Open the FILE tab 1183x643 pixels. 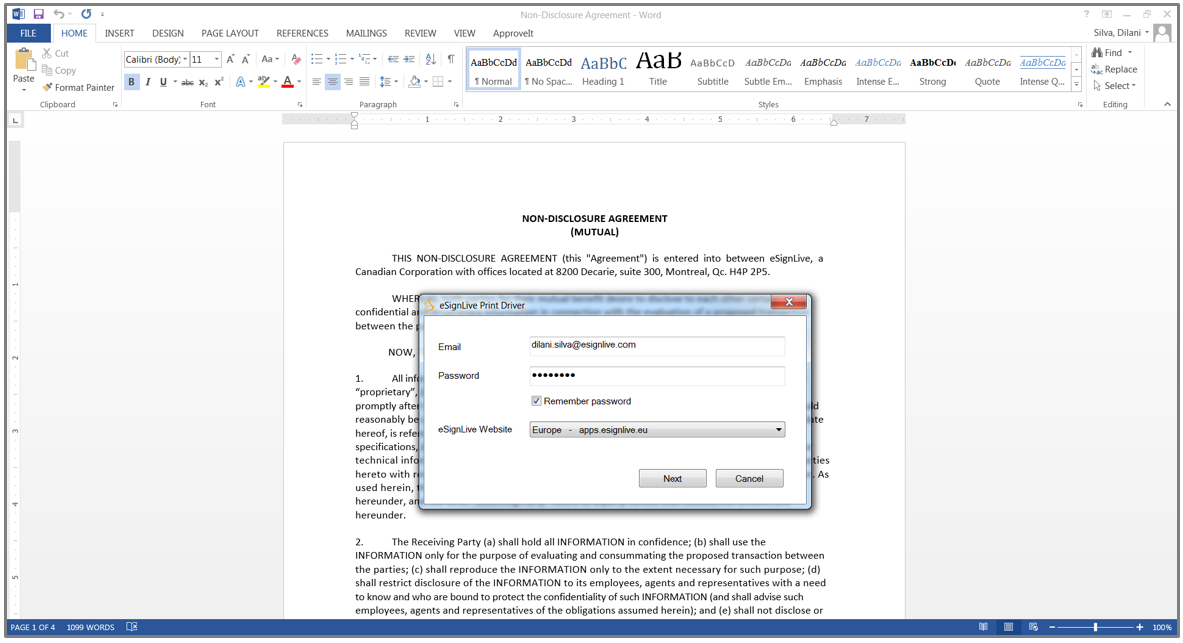pyautogui.click(x=29, y=33)
